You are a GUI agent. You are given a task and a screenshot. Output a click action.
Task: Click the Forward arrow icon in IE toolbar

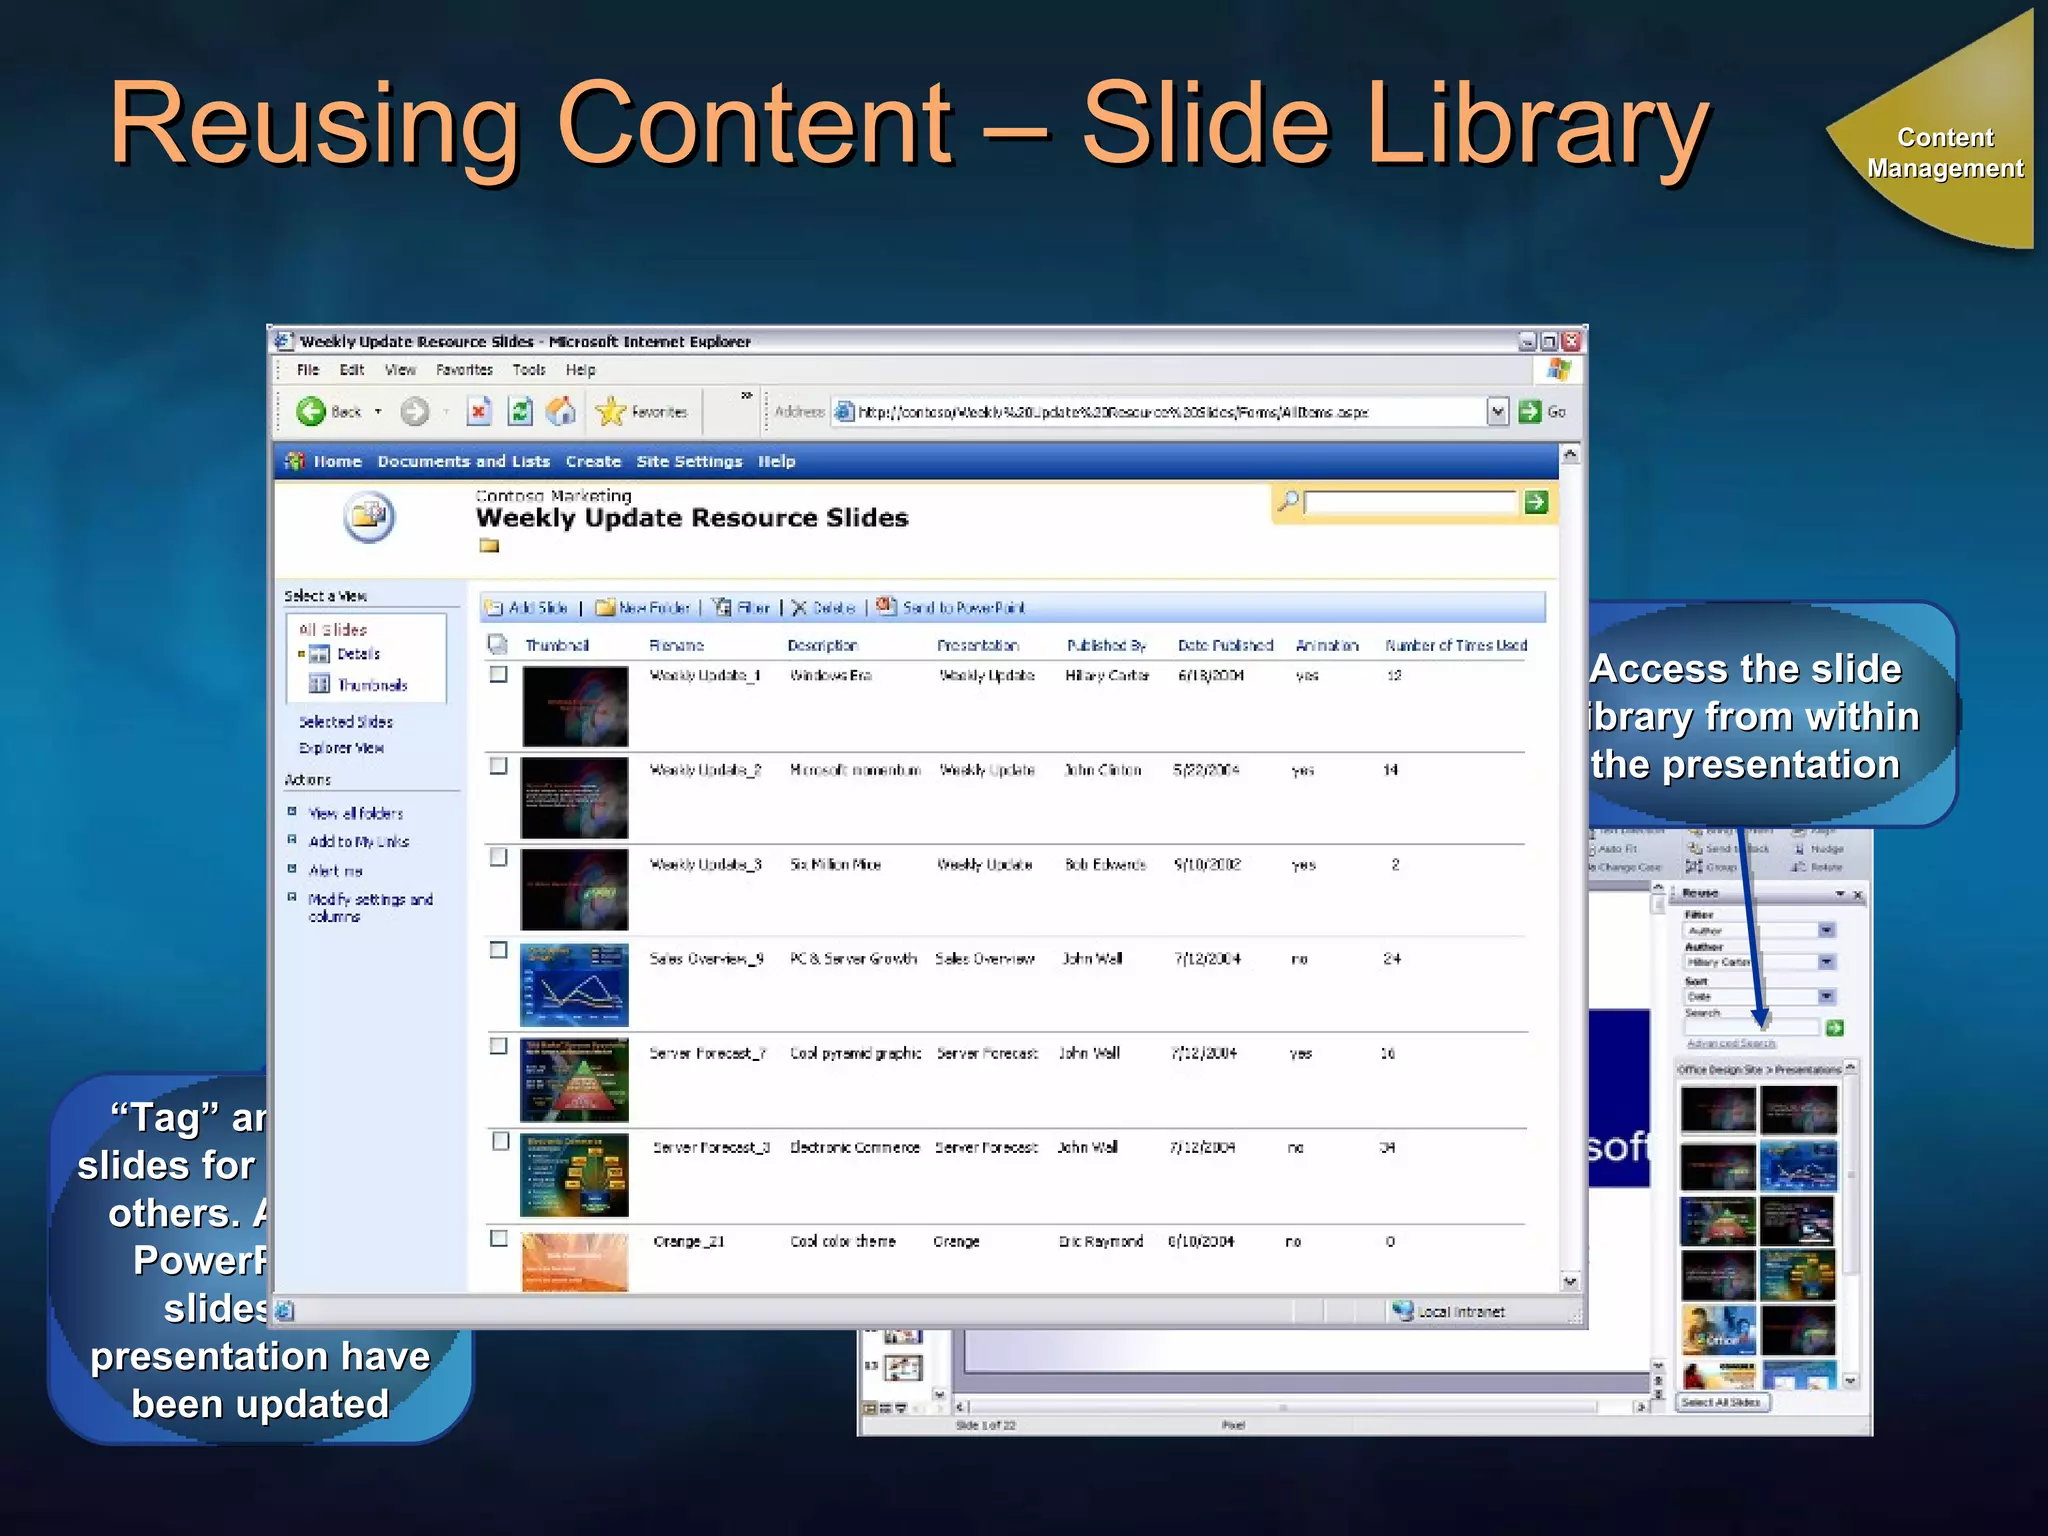pos(414,411)
